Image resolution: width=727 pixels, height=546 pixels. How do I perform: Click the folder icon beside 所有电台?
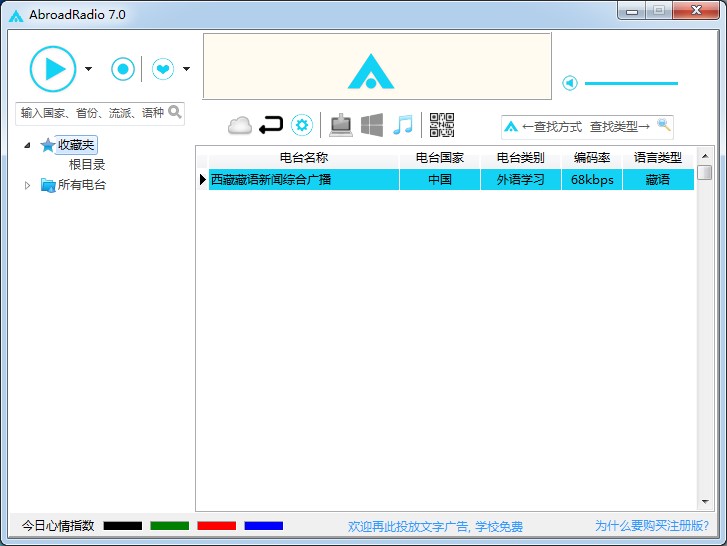48,185
